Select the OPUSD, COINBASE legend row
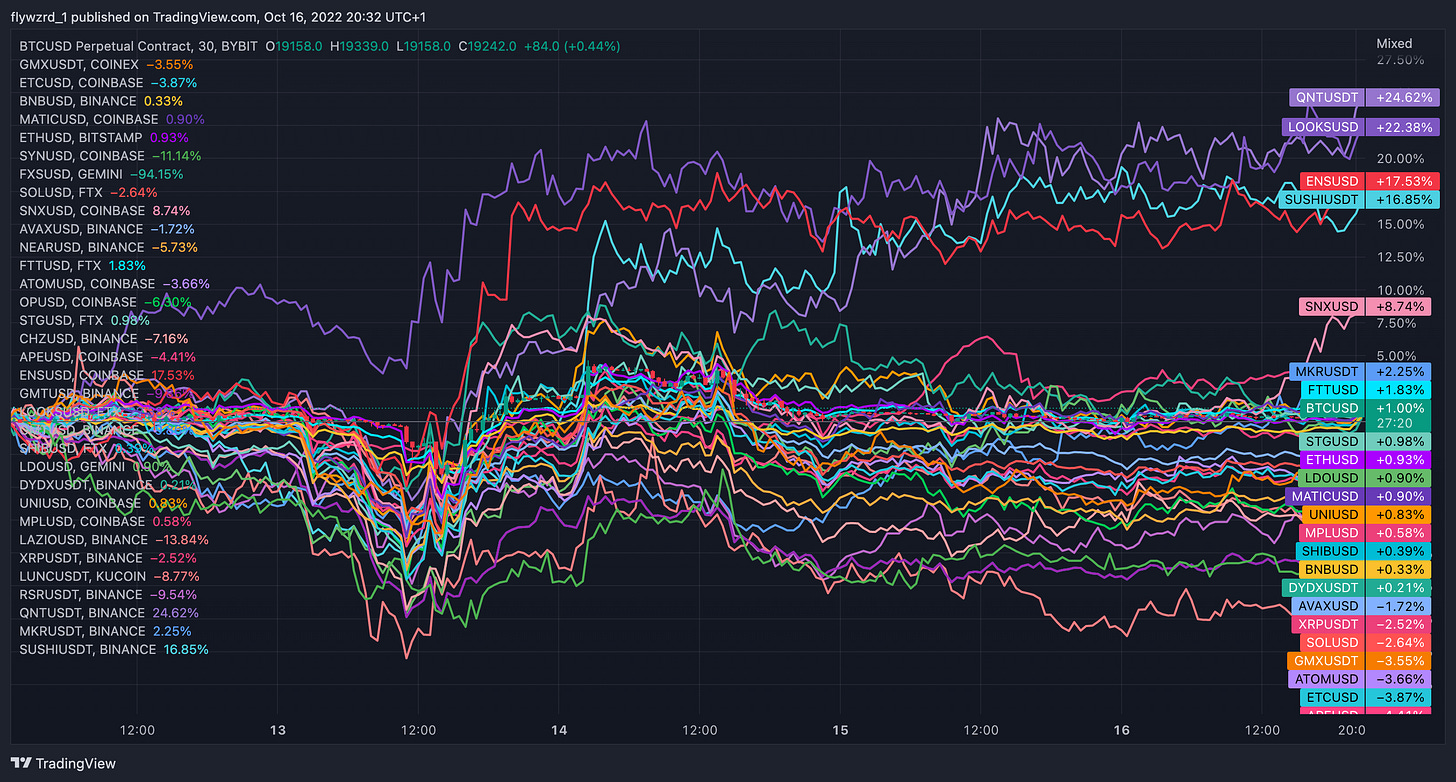 [x=105, y=302]
